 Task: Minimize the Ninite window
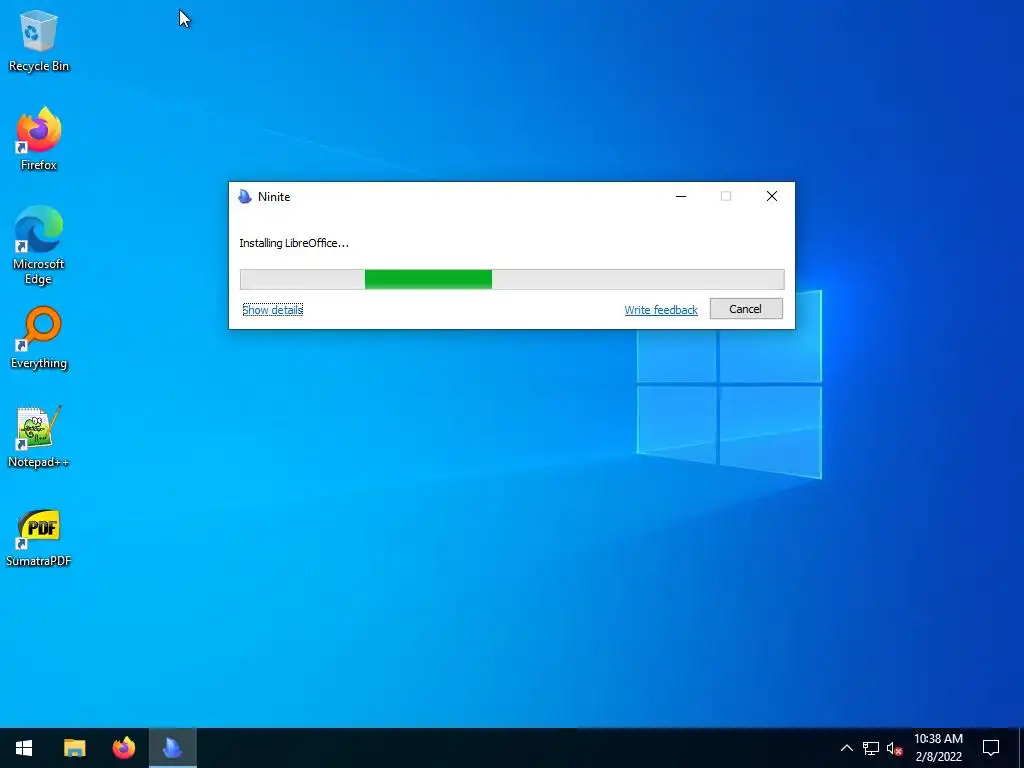tap(681, 197)
